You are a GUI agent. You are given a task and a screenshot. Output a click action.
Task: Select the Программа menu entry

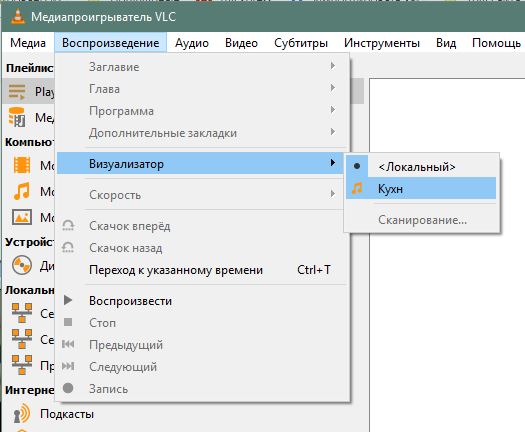click(x=203, y=111)
